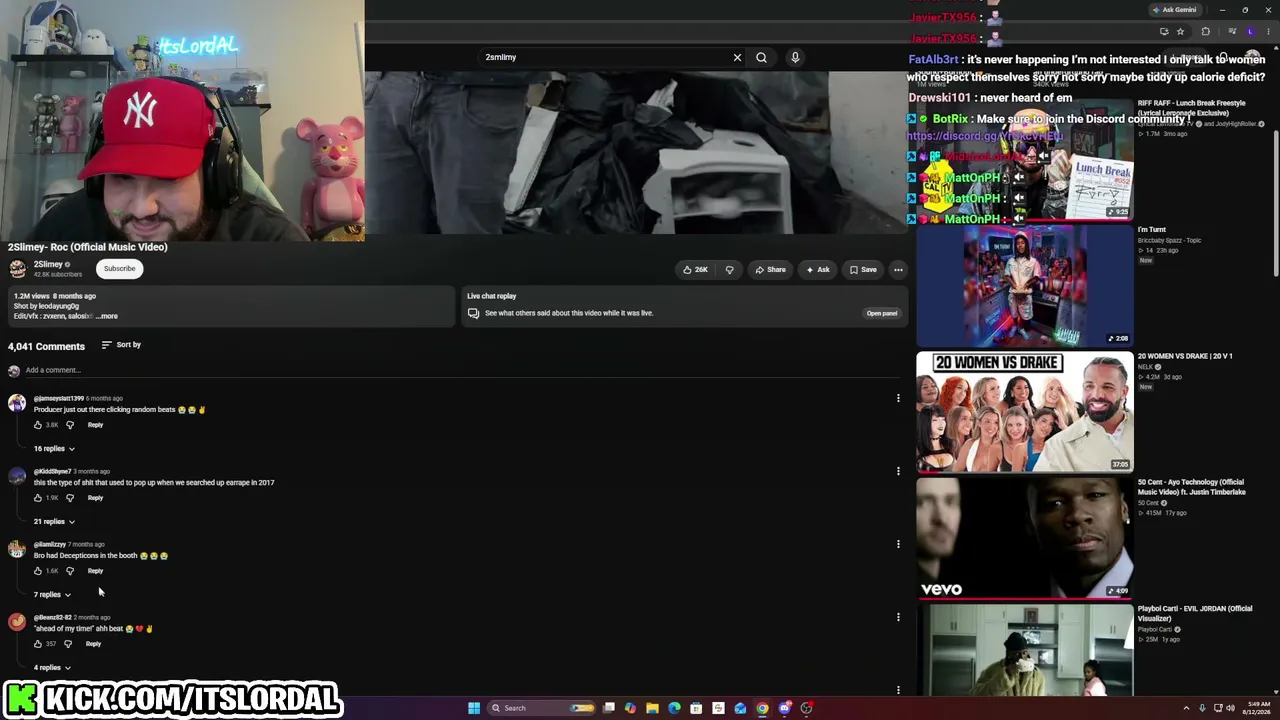Open the 50 Cent Ayo Technology thumbnail
The image size is (1280, 720).
click(1025, 538)
